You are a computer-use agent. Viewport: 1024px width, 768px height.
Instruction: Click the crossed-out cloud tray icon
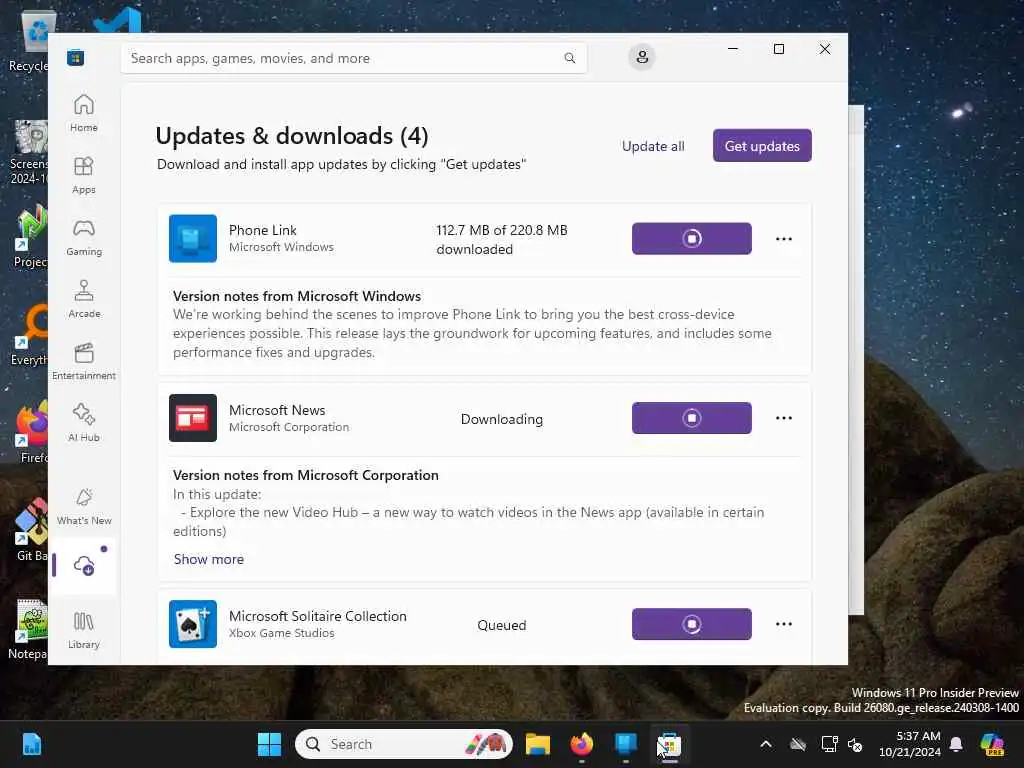point(798,744)
